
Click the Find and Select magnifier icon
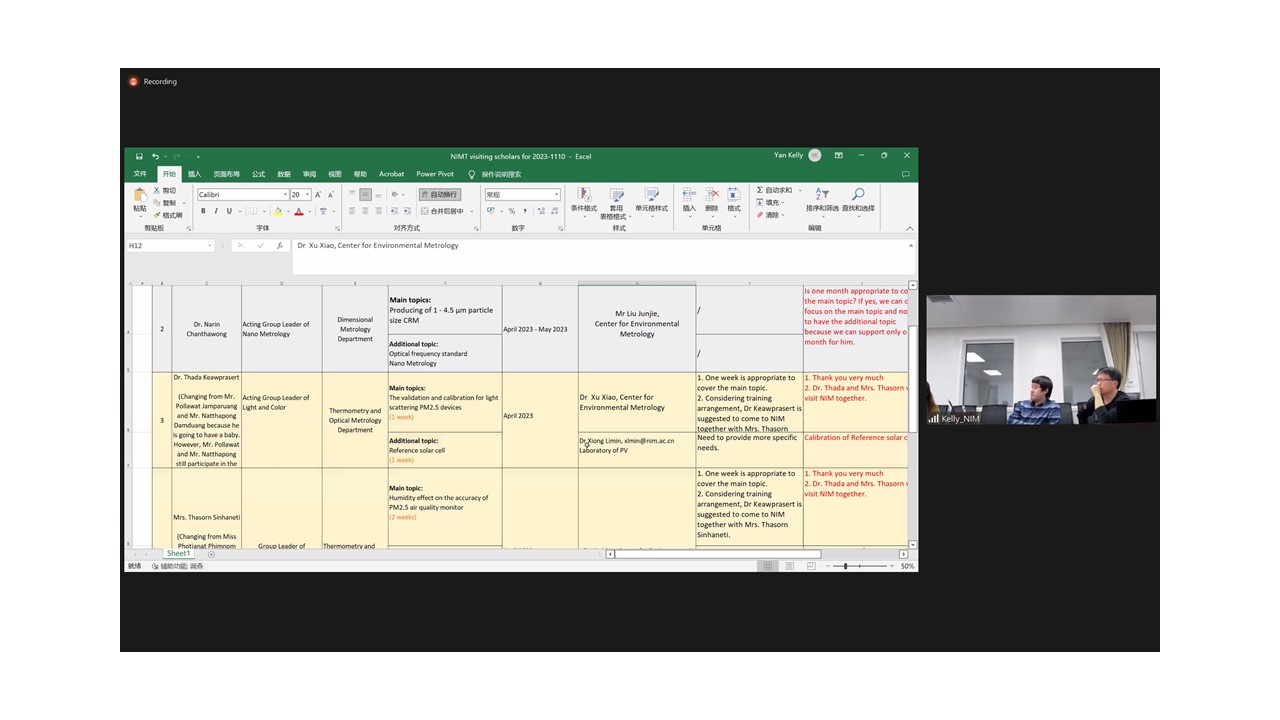click(x=857, y=197)
